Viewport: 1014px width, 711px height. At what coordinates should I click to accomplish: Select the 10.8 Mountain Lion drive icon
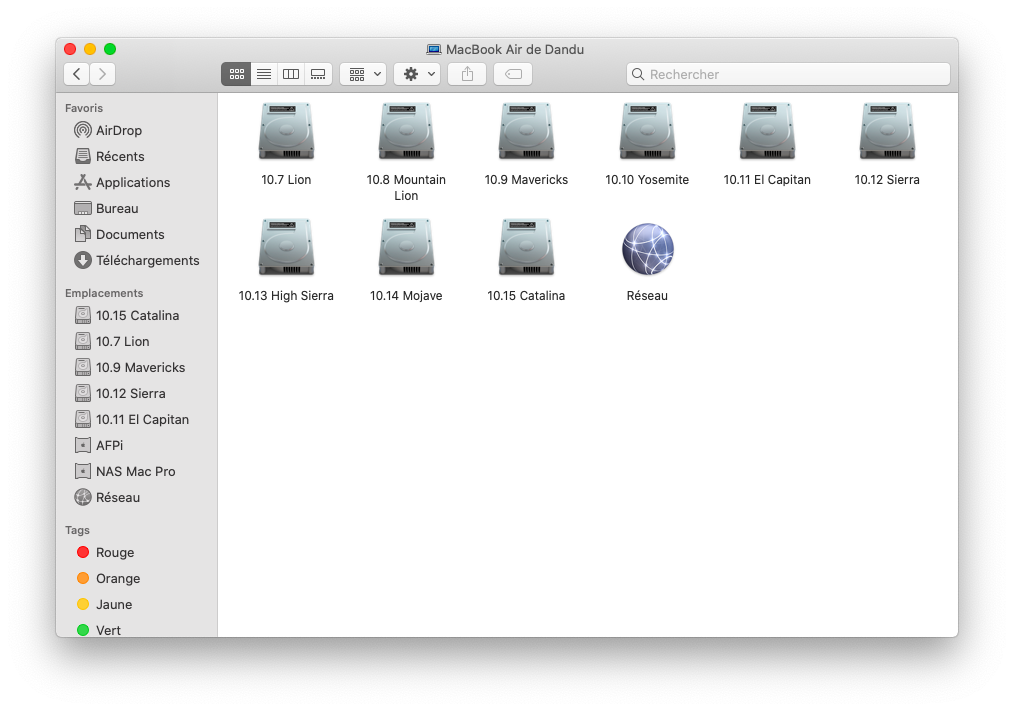point(406,131)
